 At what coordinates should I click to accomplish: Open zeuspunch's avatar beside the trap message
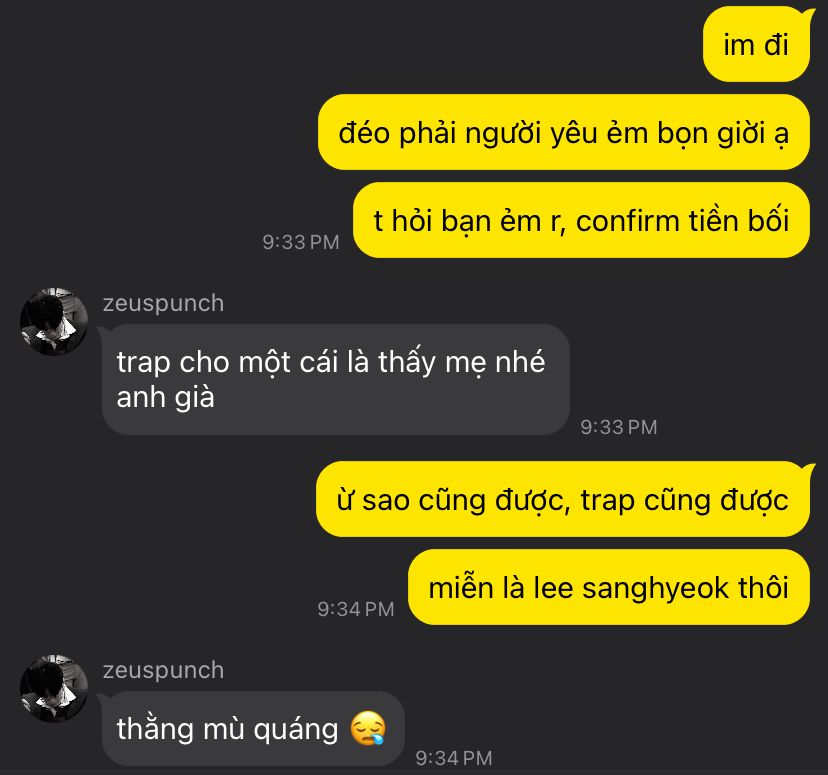(54, 321)
